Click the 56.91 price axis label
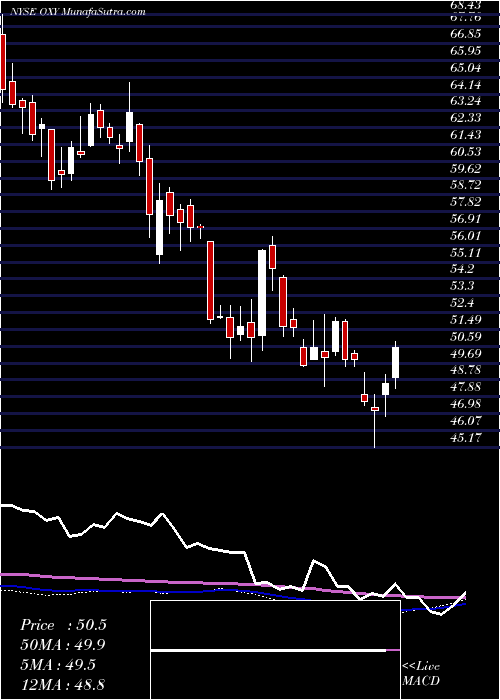 [466, 219]
